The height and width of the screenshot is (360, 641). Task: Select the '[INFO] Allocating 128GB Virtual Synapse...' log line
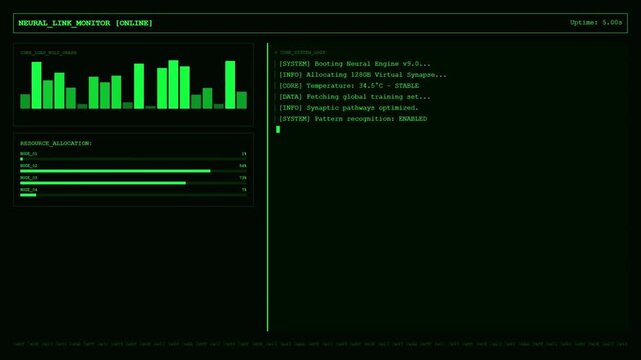[363, 75]
